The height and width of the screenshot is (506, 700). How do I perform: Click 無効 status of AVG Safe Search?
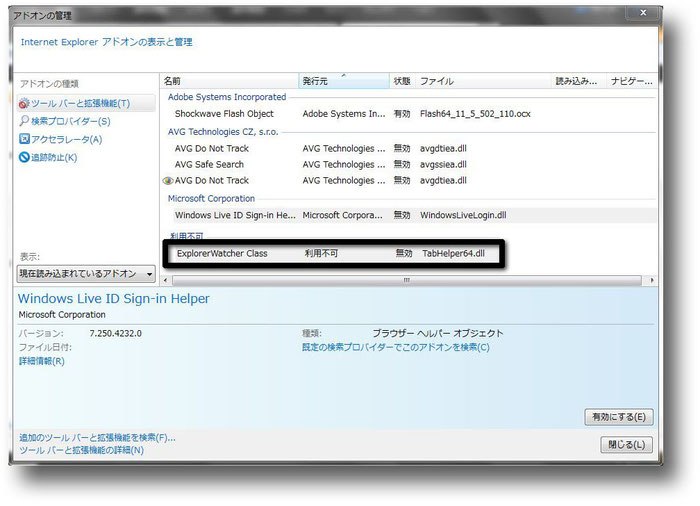[402, 165]
